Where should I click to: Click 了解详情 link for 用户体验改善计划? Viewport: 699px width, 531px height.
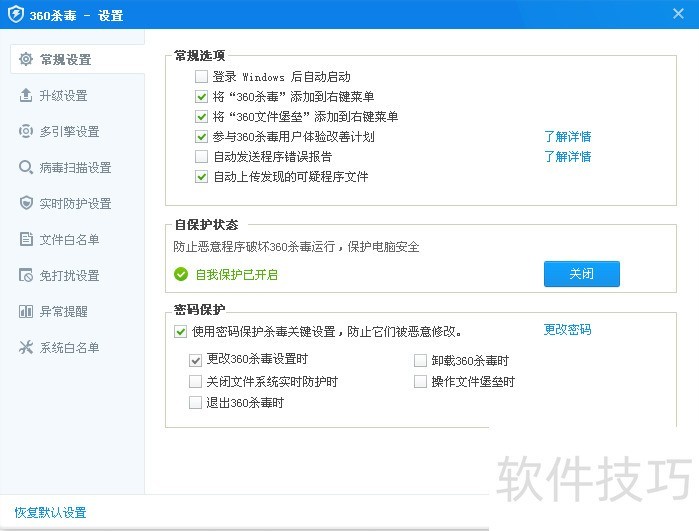point(567,136)
